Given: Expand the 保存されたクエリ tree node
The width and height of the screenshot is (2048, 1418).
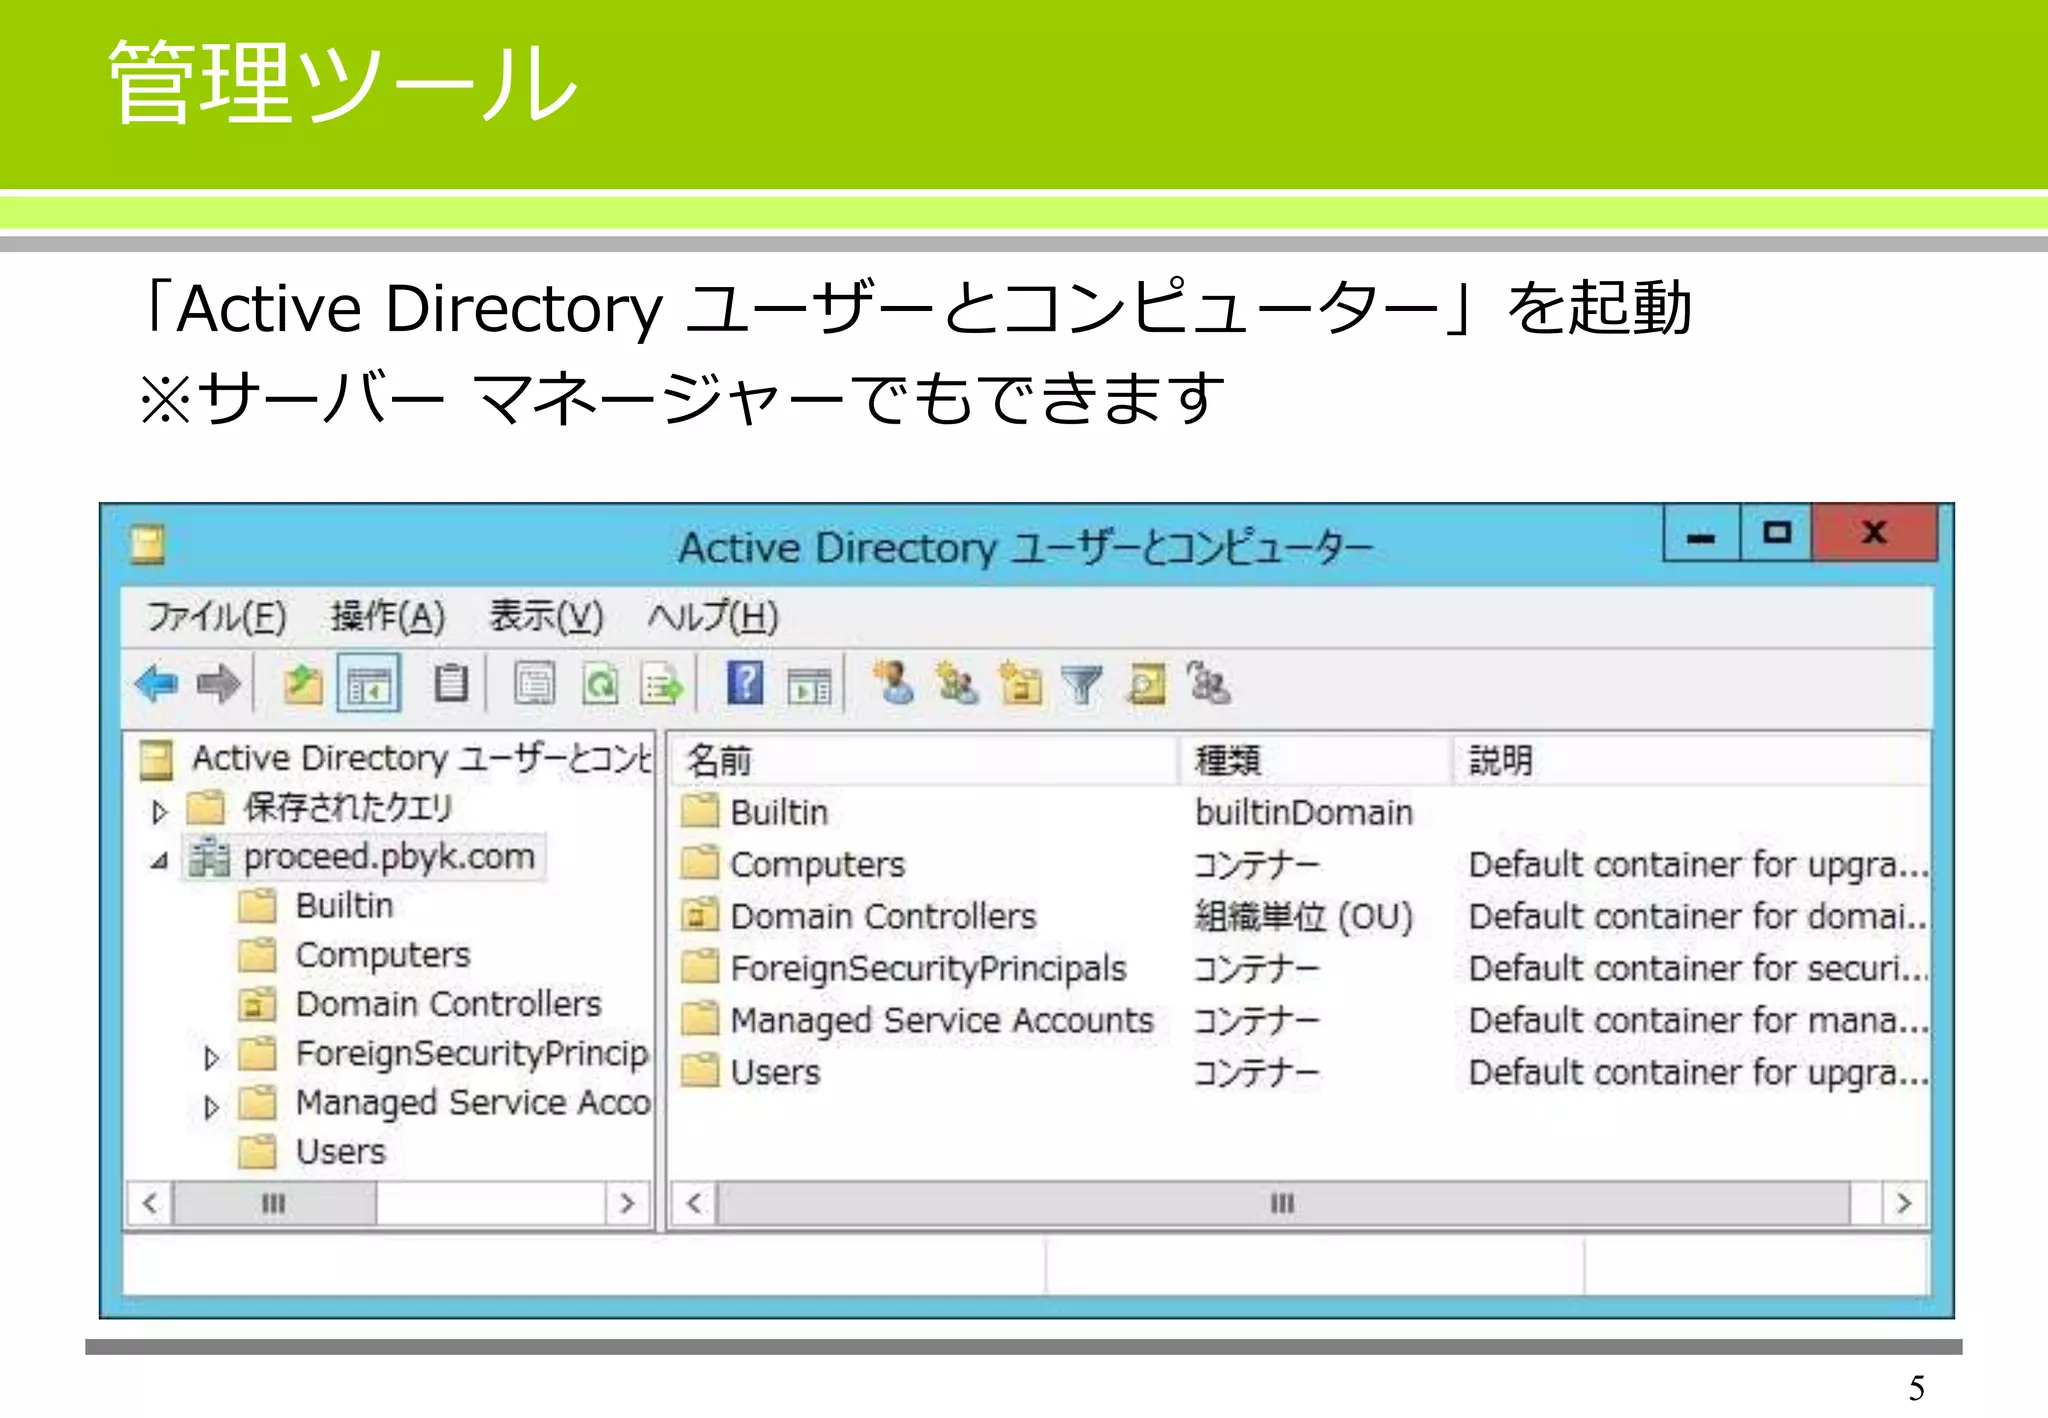Looking at the screenshot, I should point(159,811).
